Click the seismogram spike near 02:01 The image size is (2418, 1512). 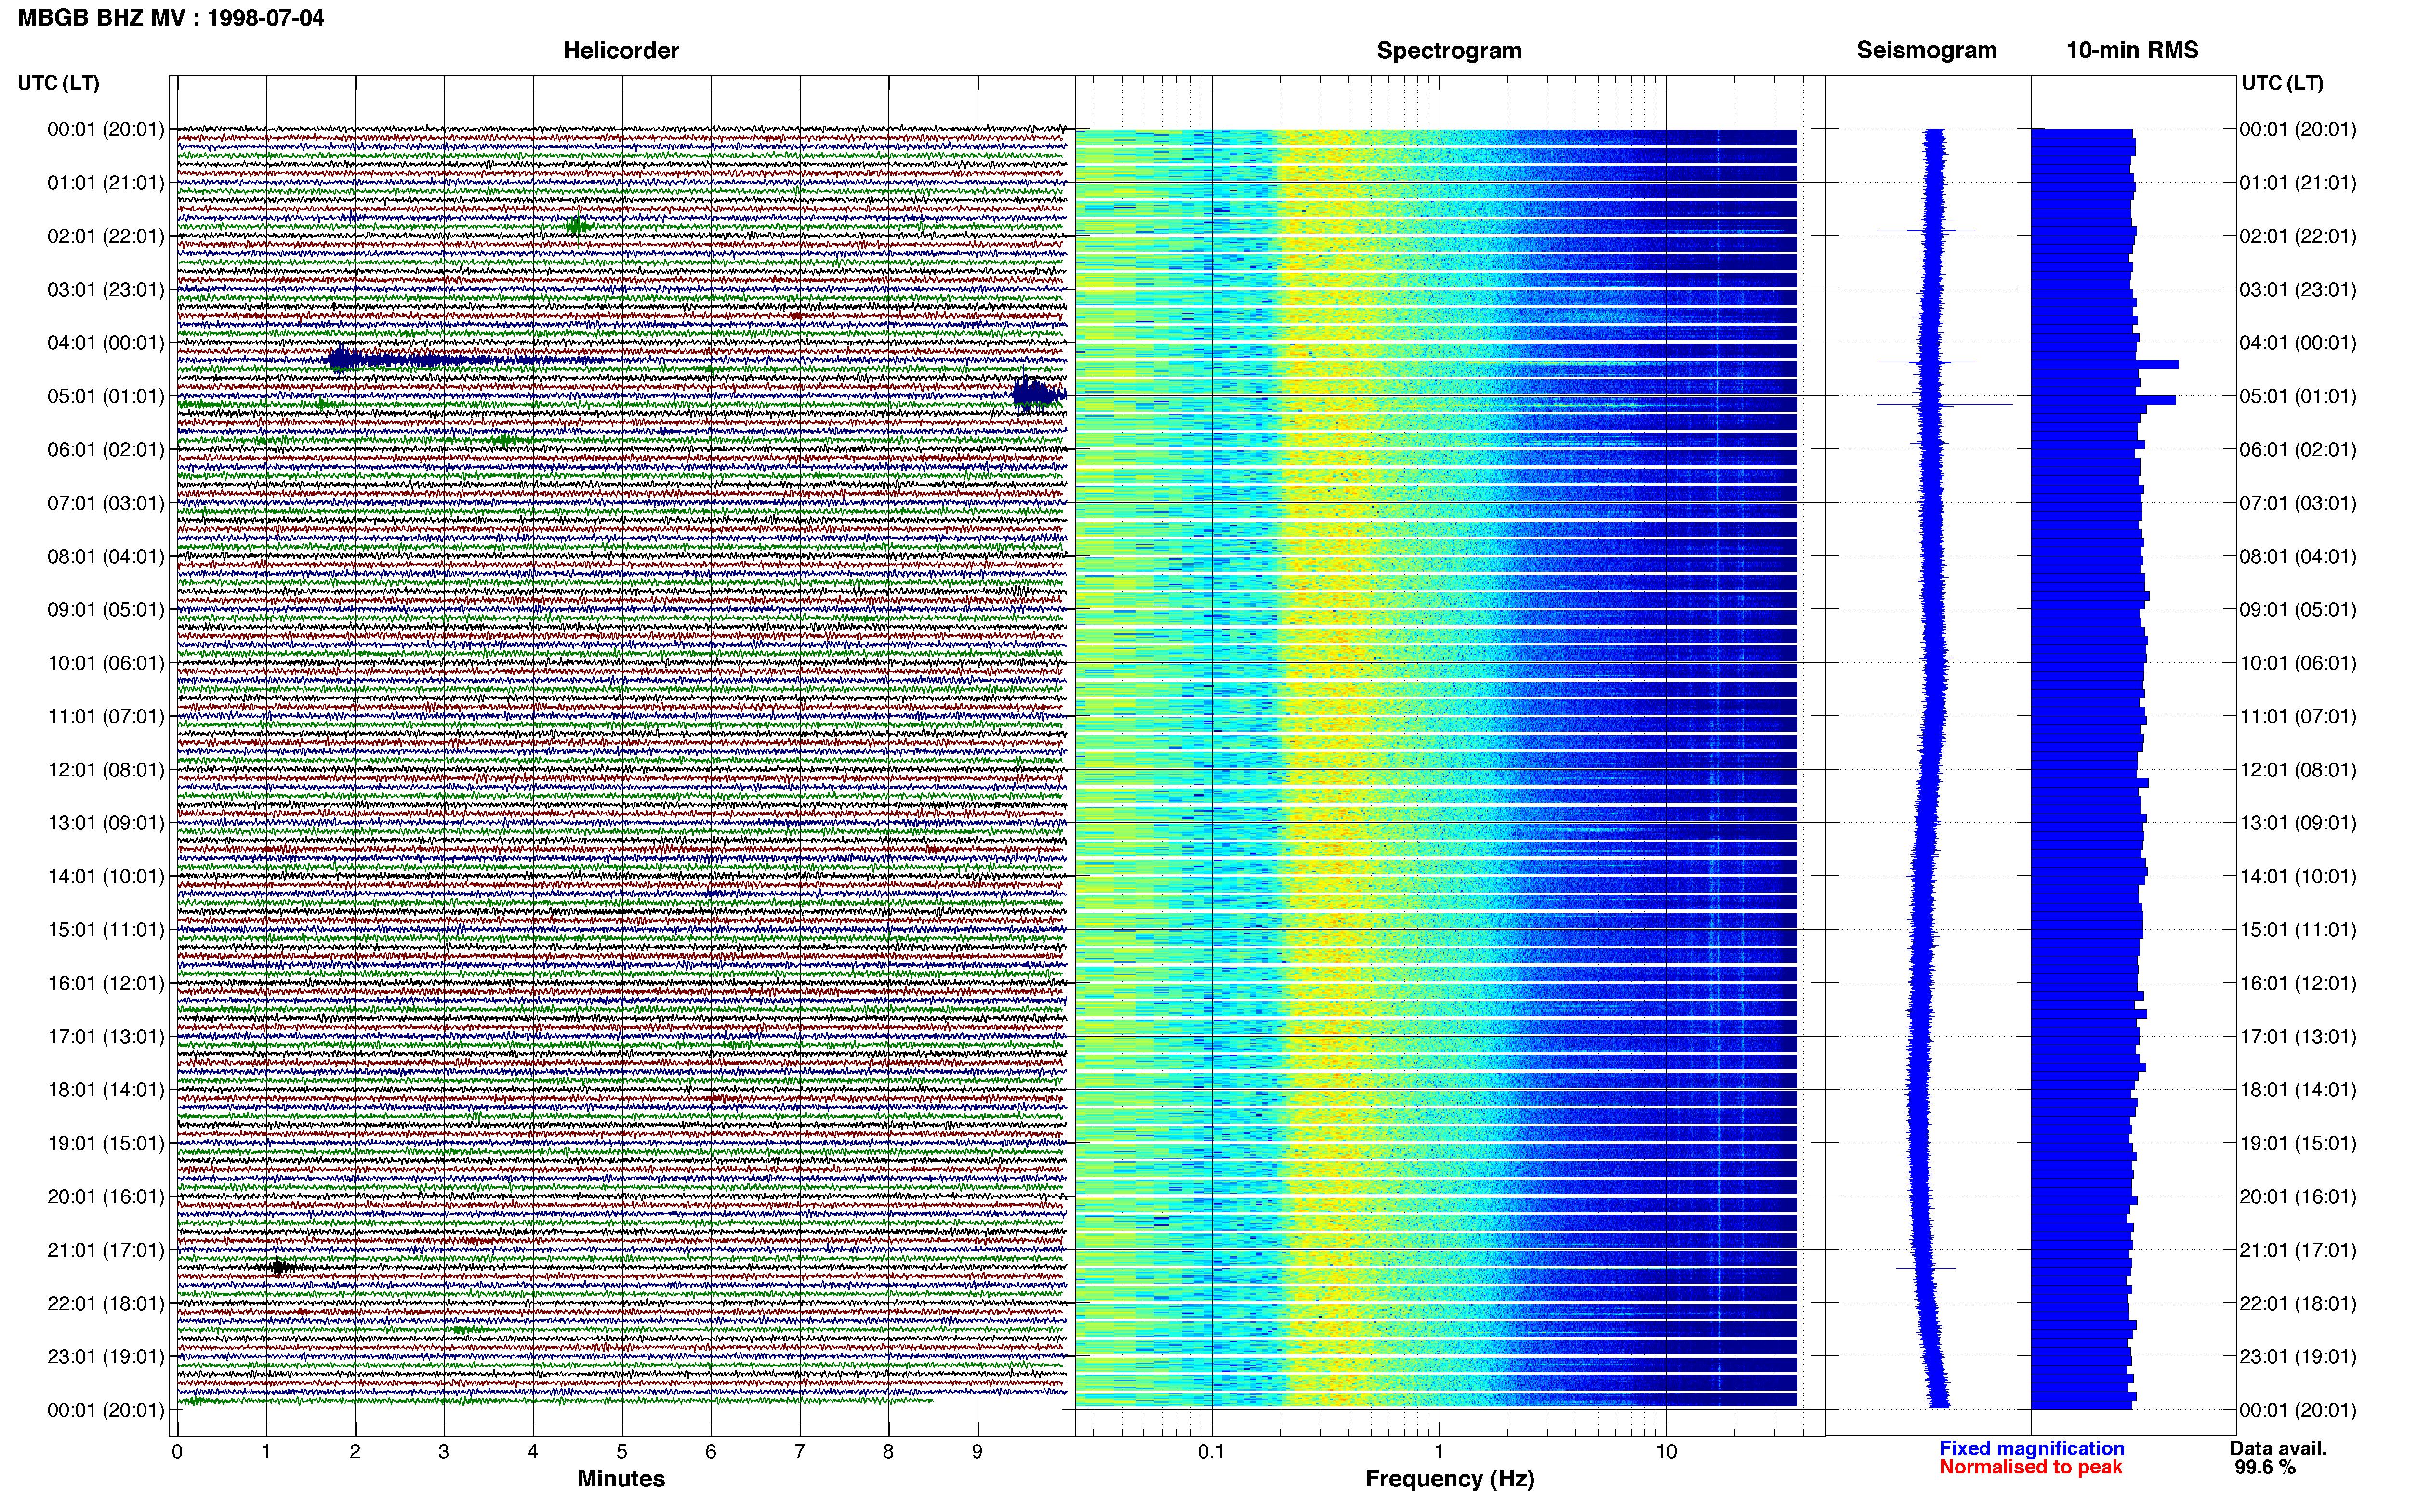click(x=1926, y=231)
